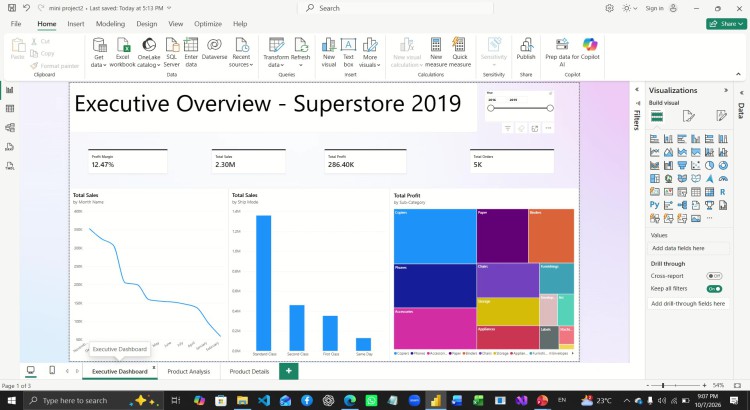Open the OneLake catalog dropdown
The width and height of the screenshot is (750, 410).
point(149,53)
